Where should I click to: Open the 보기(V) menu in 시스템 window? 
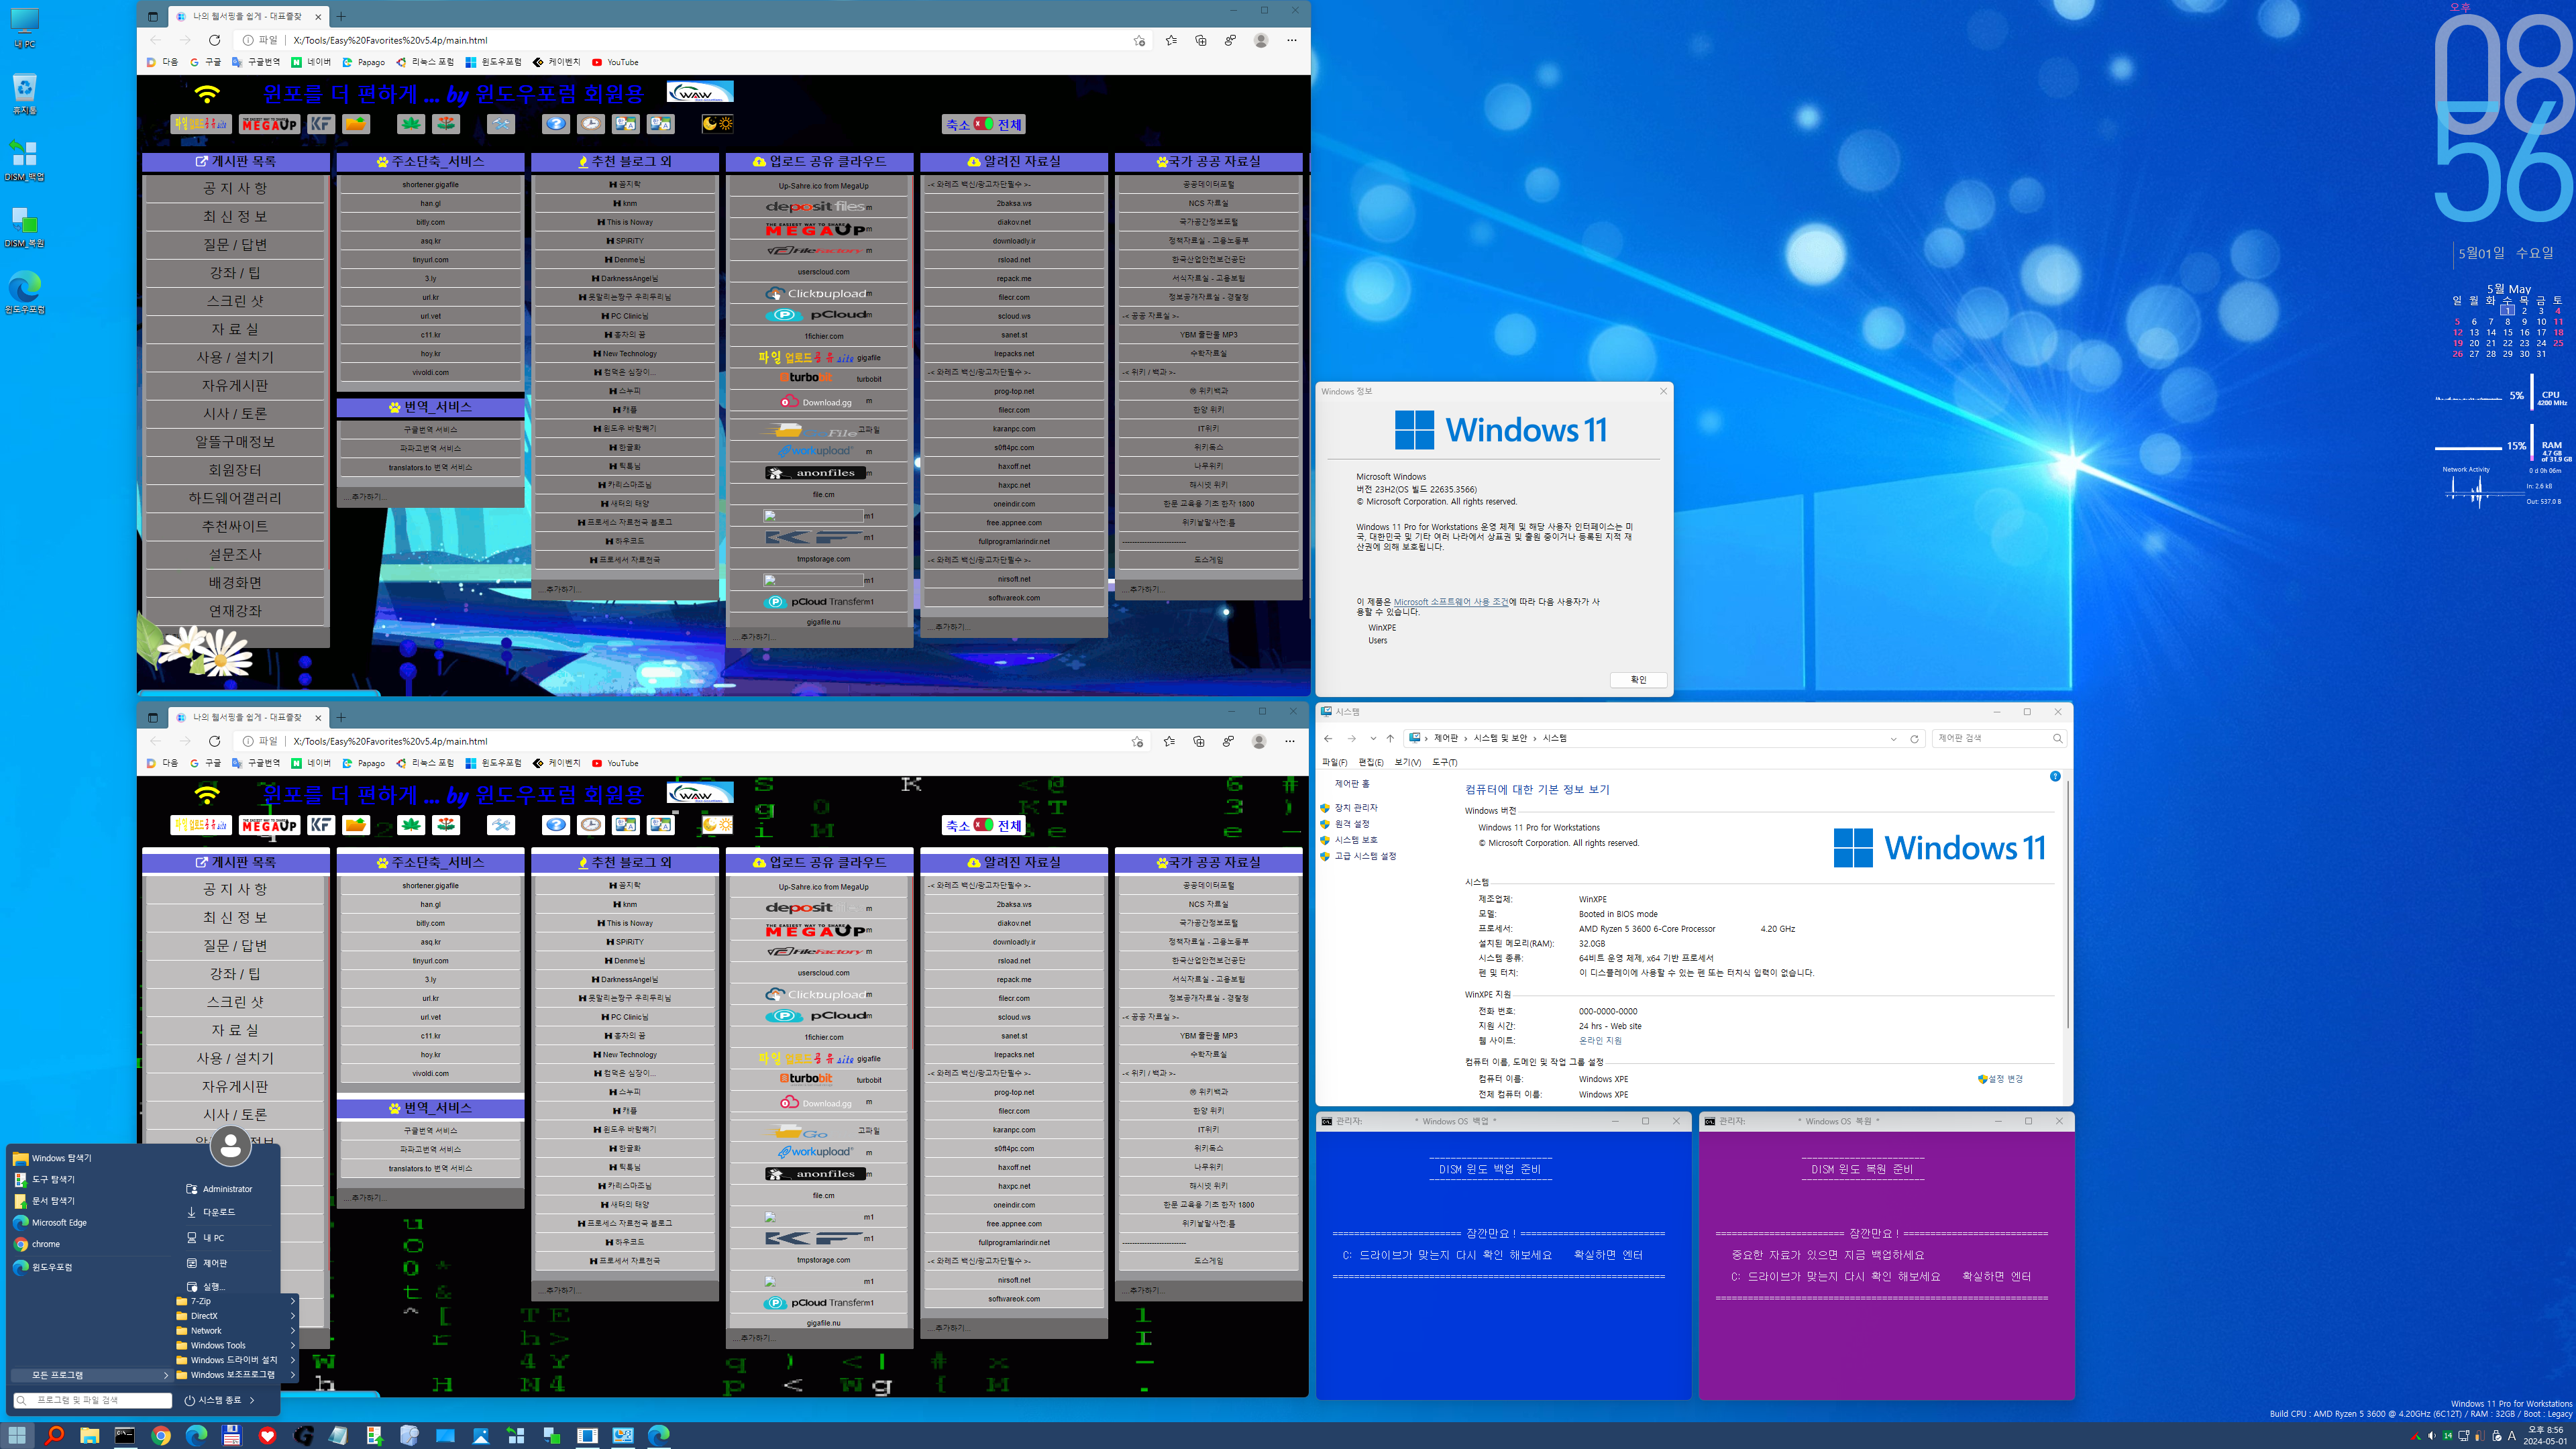[1408, 762]
